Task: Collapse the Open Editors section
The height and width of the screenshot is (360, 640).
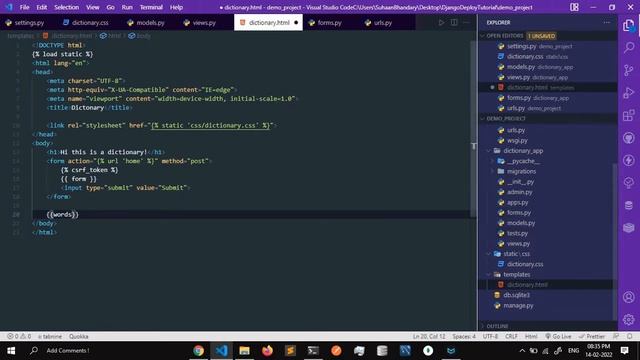Action: tap(482, 36)
